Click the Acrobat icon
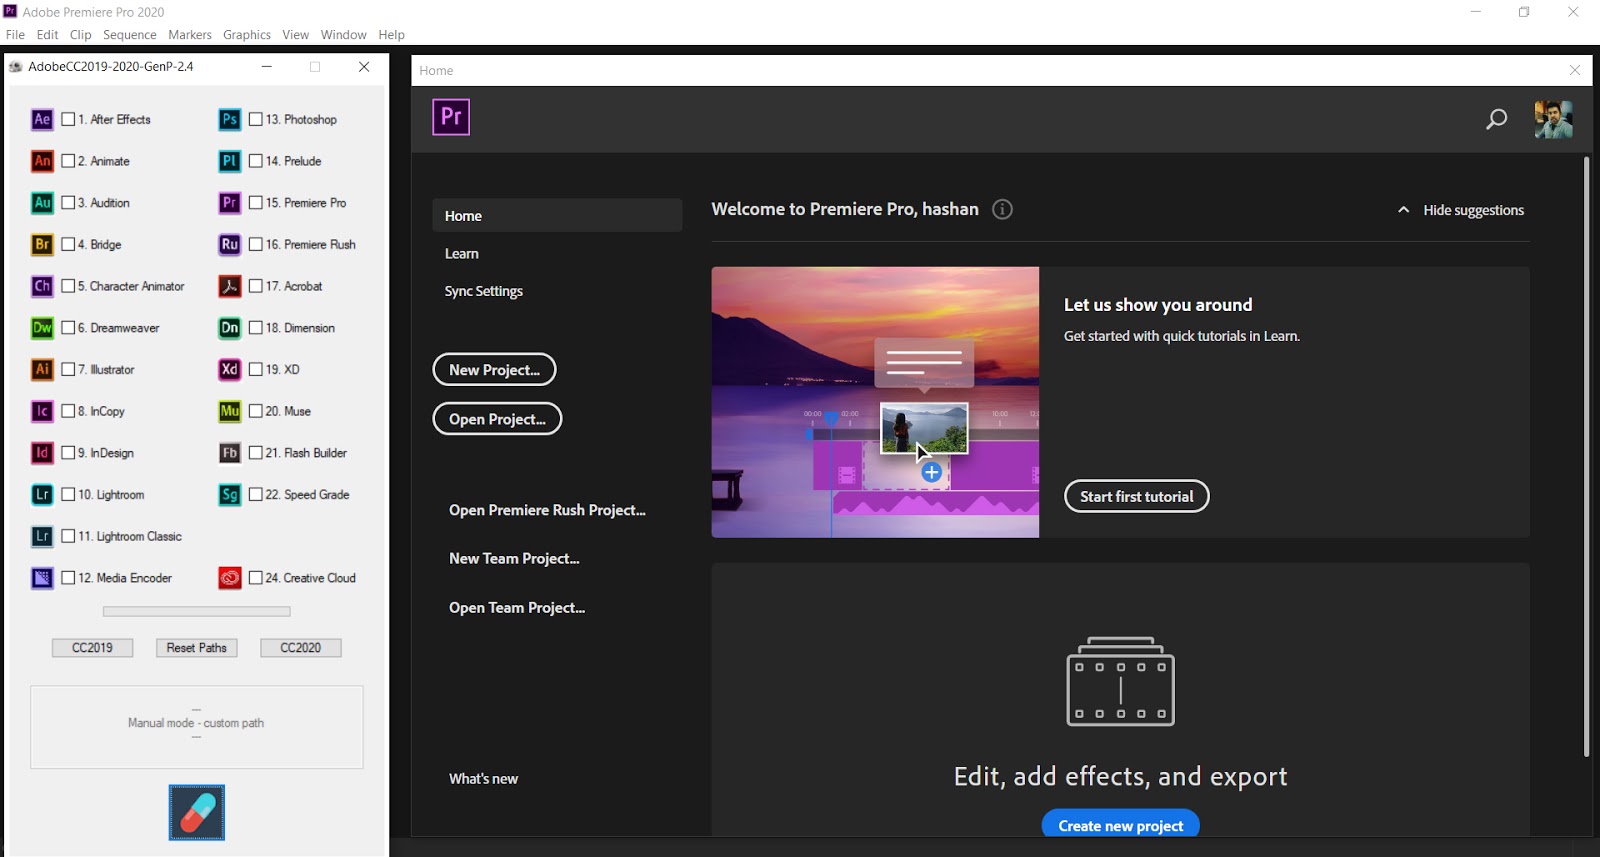 [x=230, y=286]
